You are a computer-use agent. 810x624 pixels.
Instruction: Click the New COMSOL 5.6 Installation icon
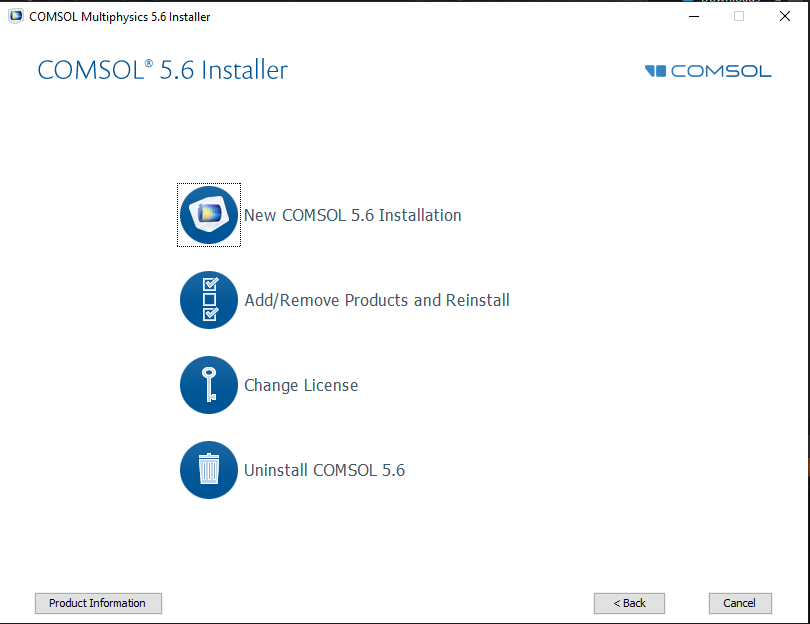click(x=209, y=215)
